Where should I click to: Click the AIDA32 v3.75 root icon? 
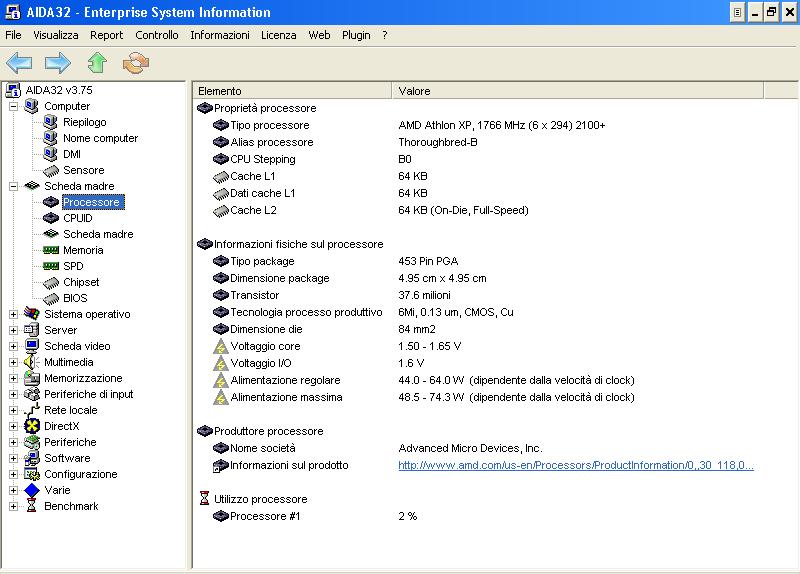pos(13,90)
